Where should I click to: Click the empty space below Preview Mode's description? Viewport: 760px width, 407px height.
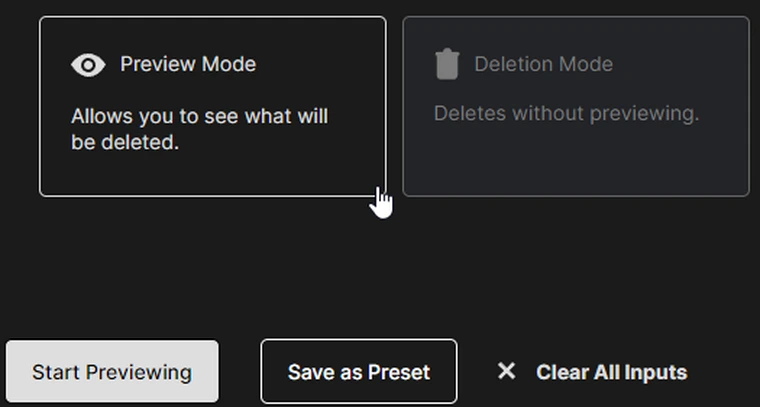[x=213, y=174]
